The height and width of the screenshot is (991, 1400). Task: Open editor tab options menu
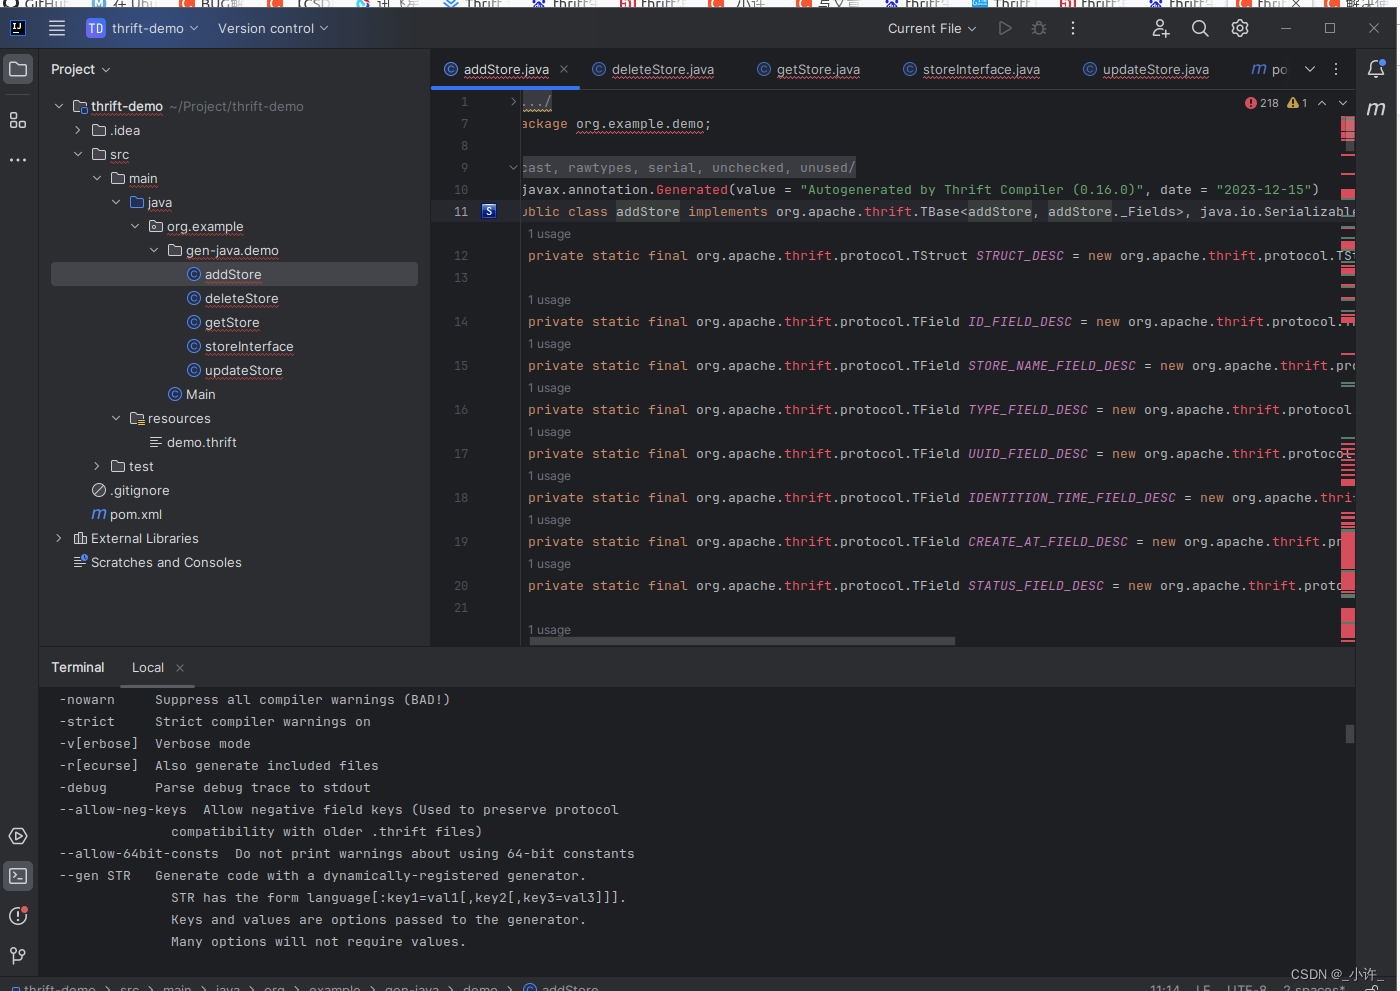click(x=1336, y=69)
